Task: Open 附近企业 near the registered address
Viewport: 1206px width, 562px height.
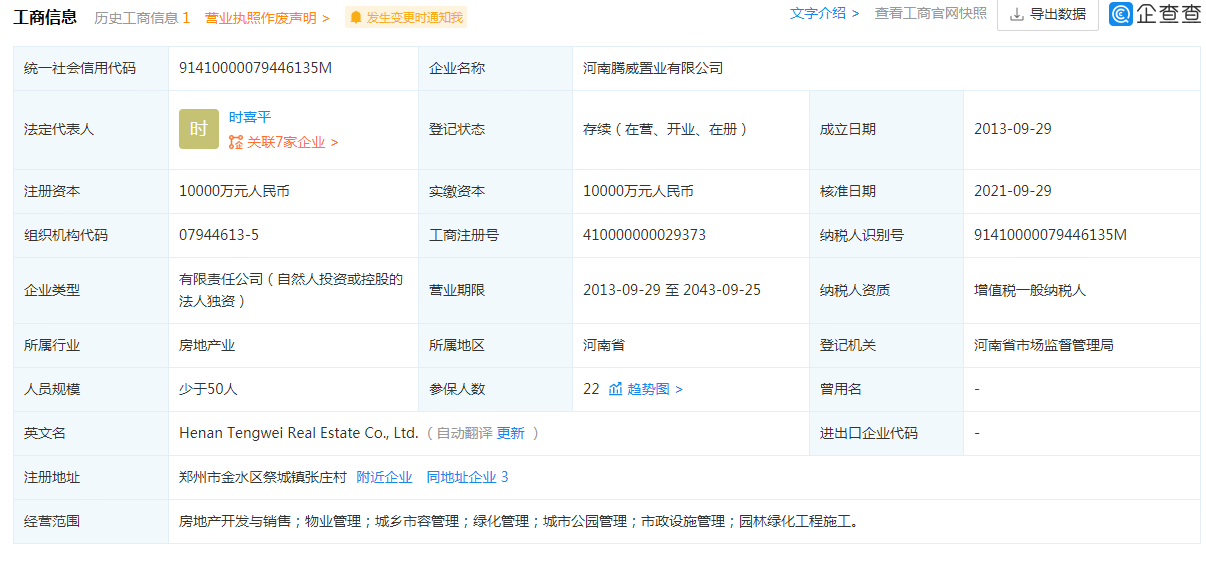Action: click(x=384, y=477)
